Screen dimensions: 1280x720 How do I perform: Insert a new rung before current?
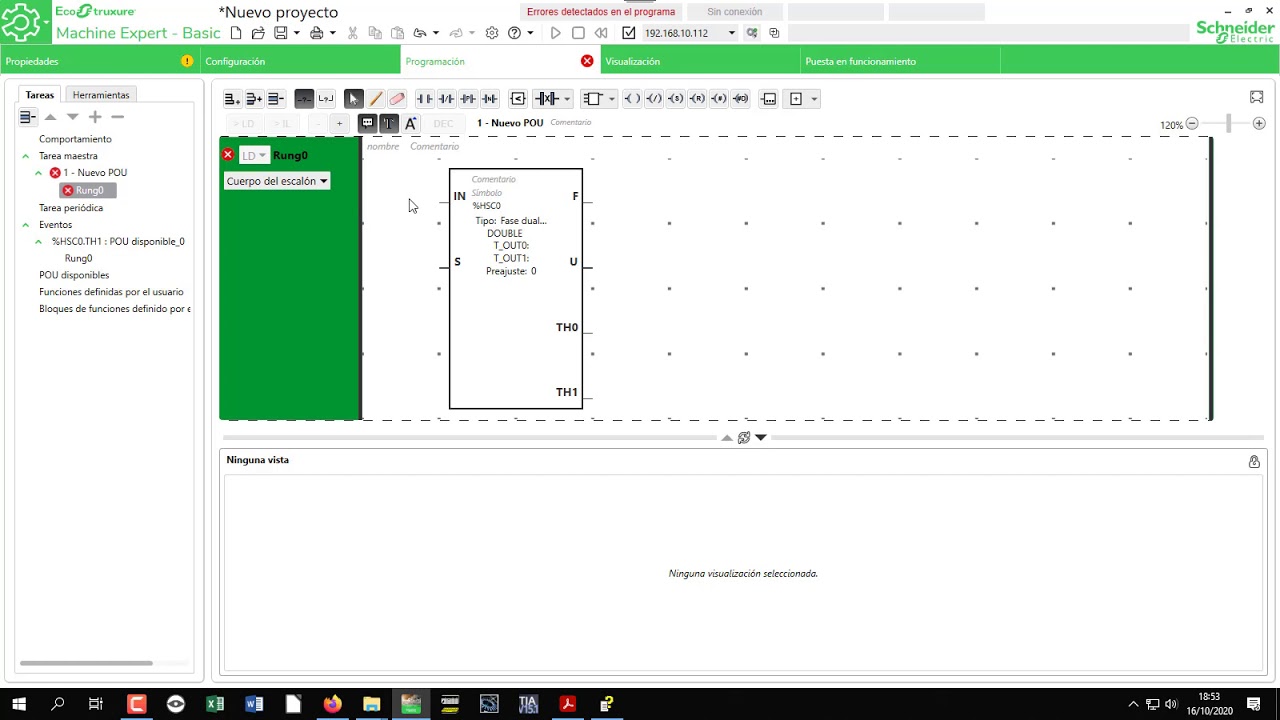254,99
